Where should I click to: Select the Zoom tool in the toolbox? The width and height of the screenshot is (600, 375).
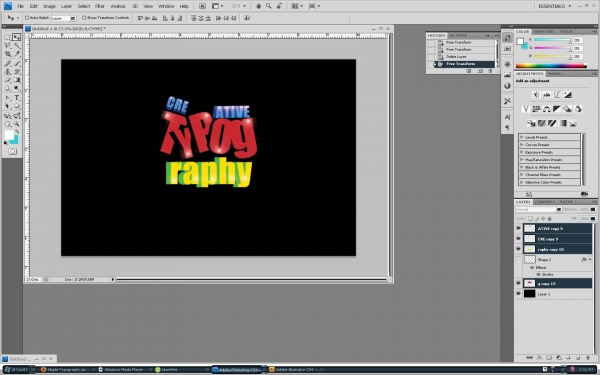click(x=17, y=124)
